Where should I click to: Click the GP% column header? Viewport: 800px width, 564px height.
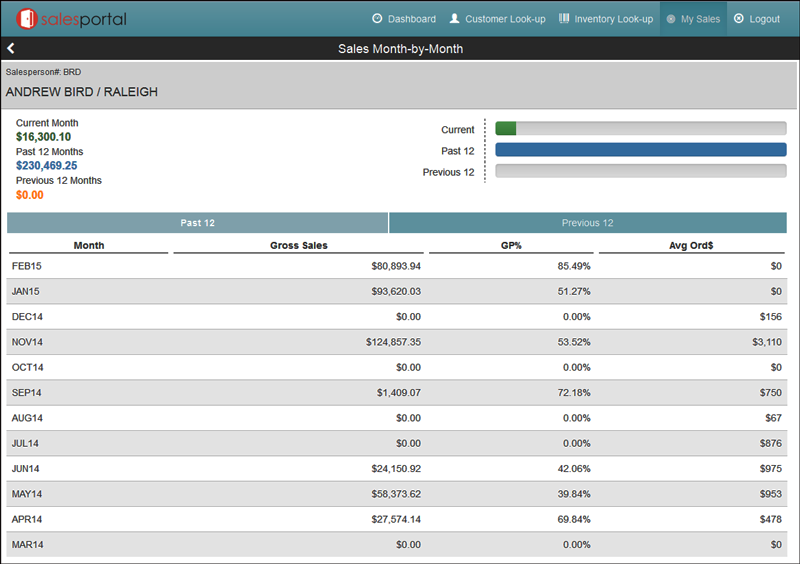pos(511,245)
